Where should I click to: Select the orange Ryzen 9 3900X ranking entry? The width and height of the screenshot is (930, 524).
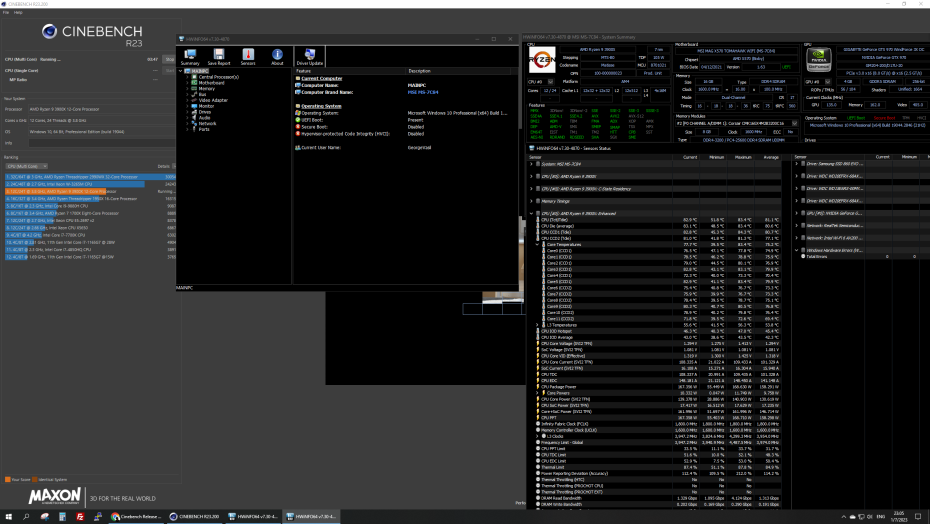coord(90,191)
